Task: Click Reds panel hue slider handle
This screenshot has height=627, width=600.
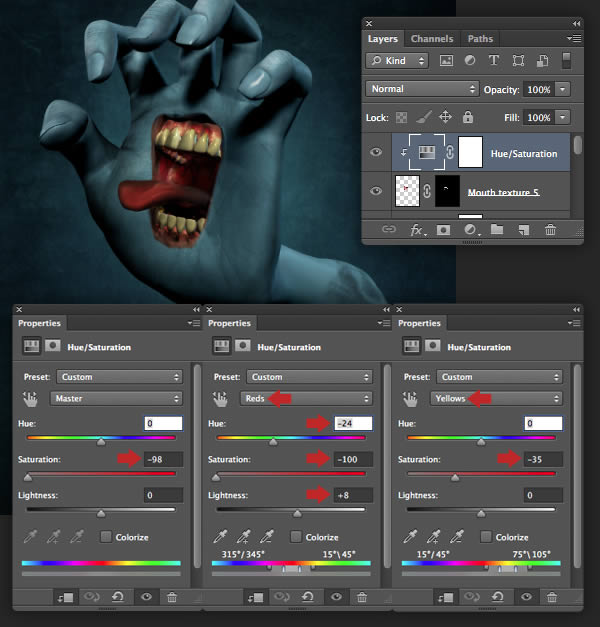Action: click(x=273, y=441)
